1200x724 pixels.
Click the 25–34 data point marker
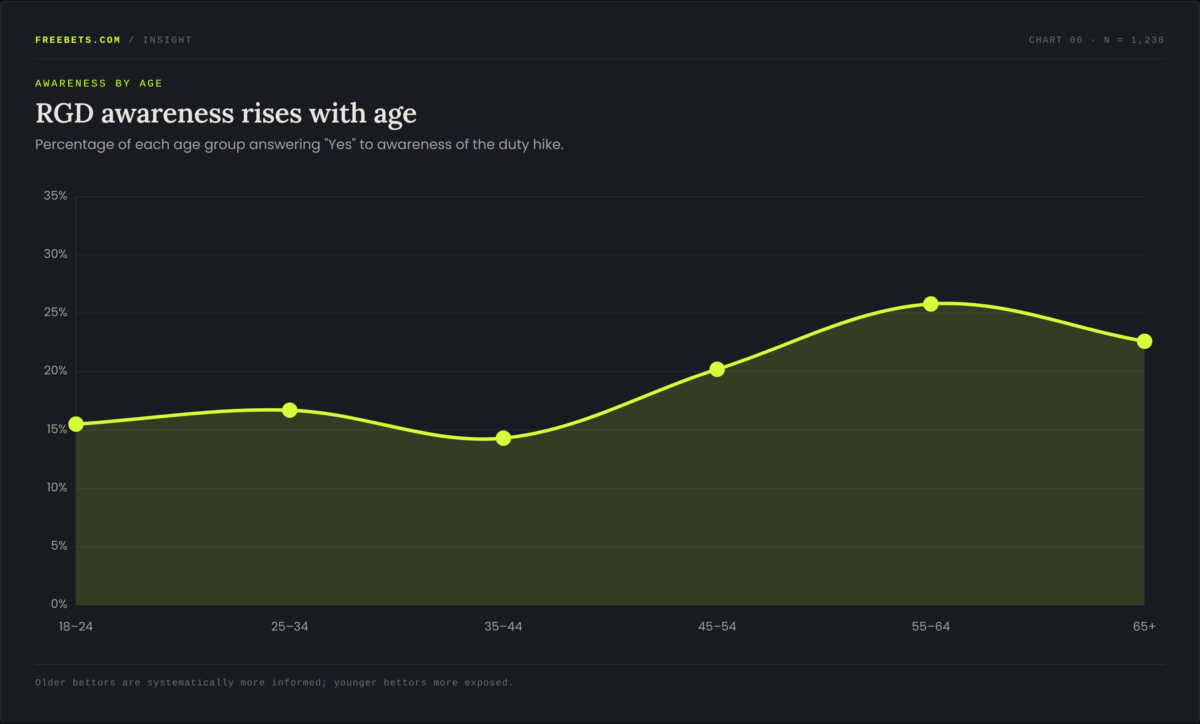tap(290, 410)
